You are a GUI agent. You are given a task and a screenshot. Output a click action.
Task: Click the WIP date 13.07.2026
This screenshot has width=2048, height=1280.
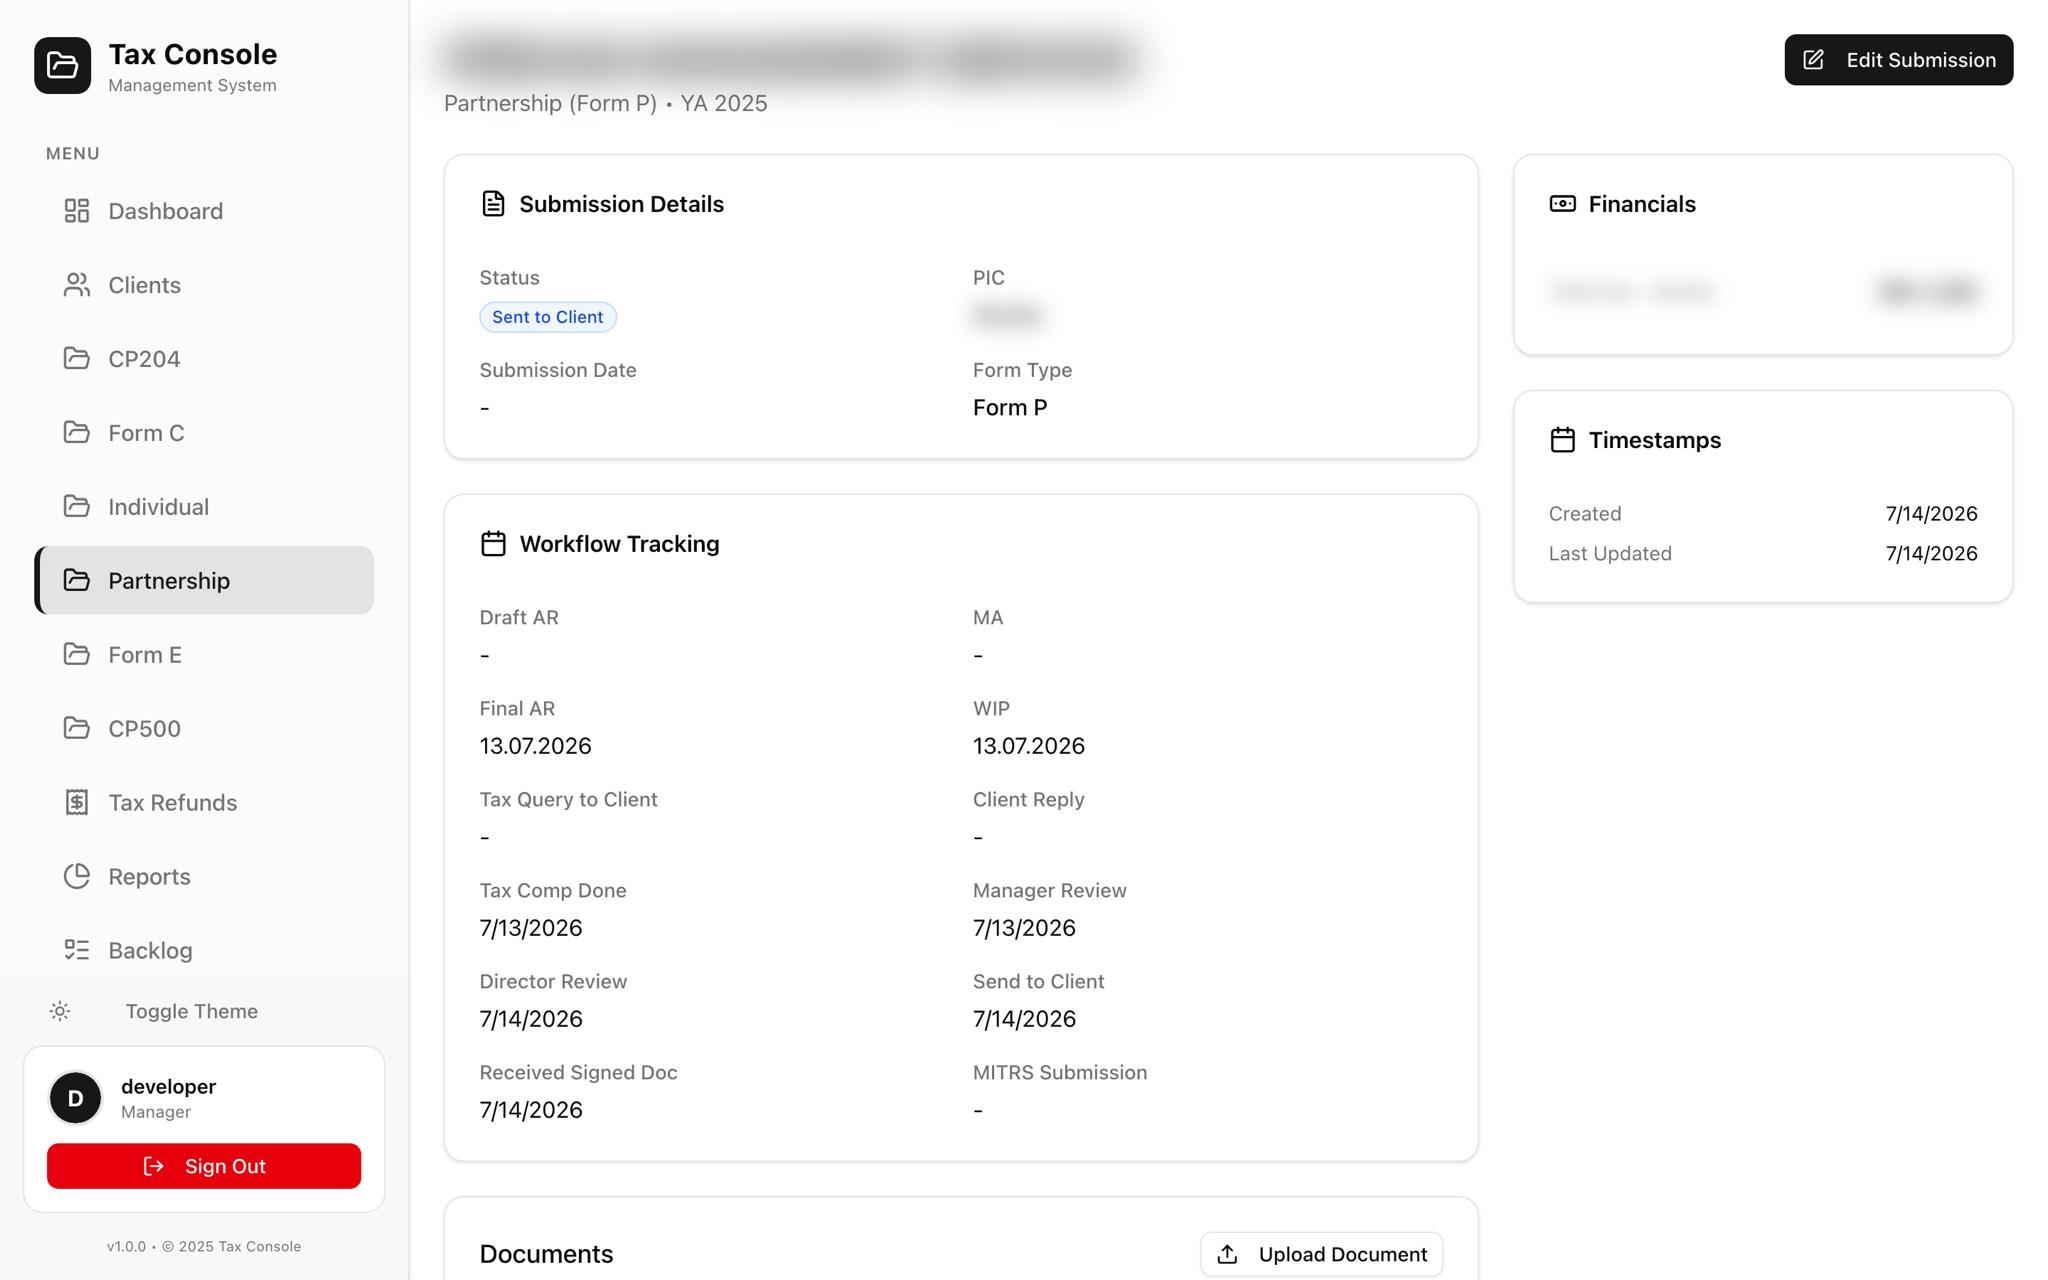pyautogui.click(x=1029, y=746)
